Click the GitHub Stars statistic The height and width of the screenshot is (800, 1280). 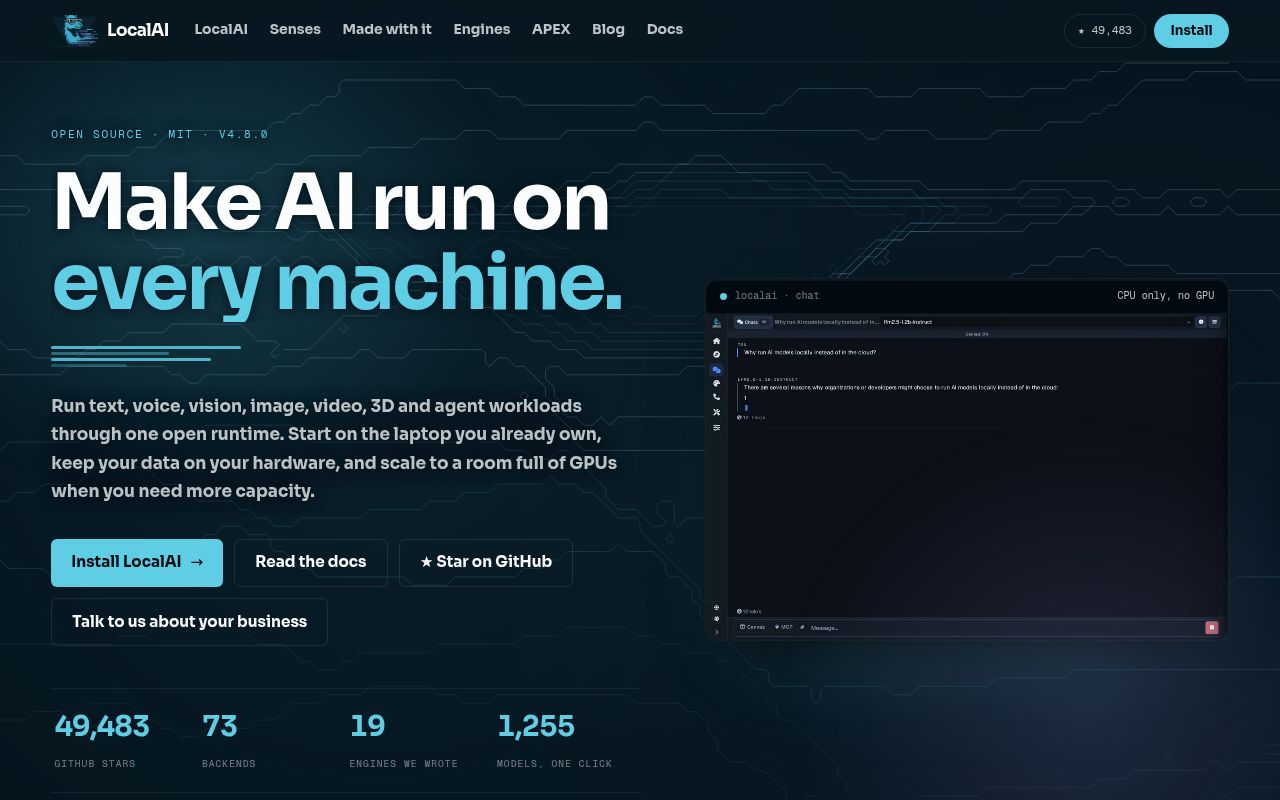tap(102, 740)
